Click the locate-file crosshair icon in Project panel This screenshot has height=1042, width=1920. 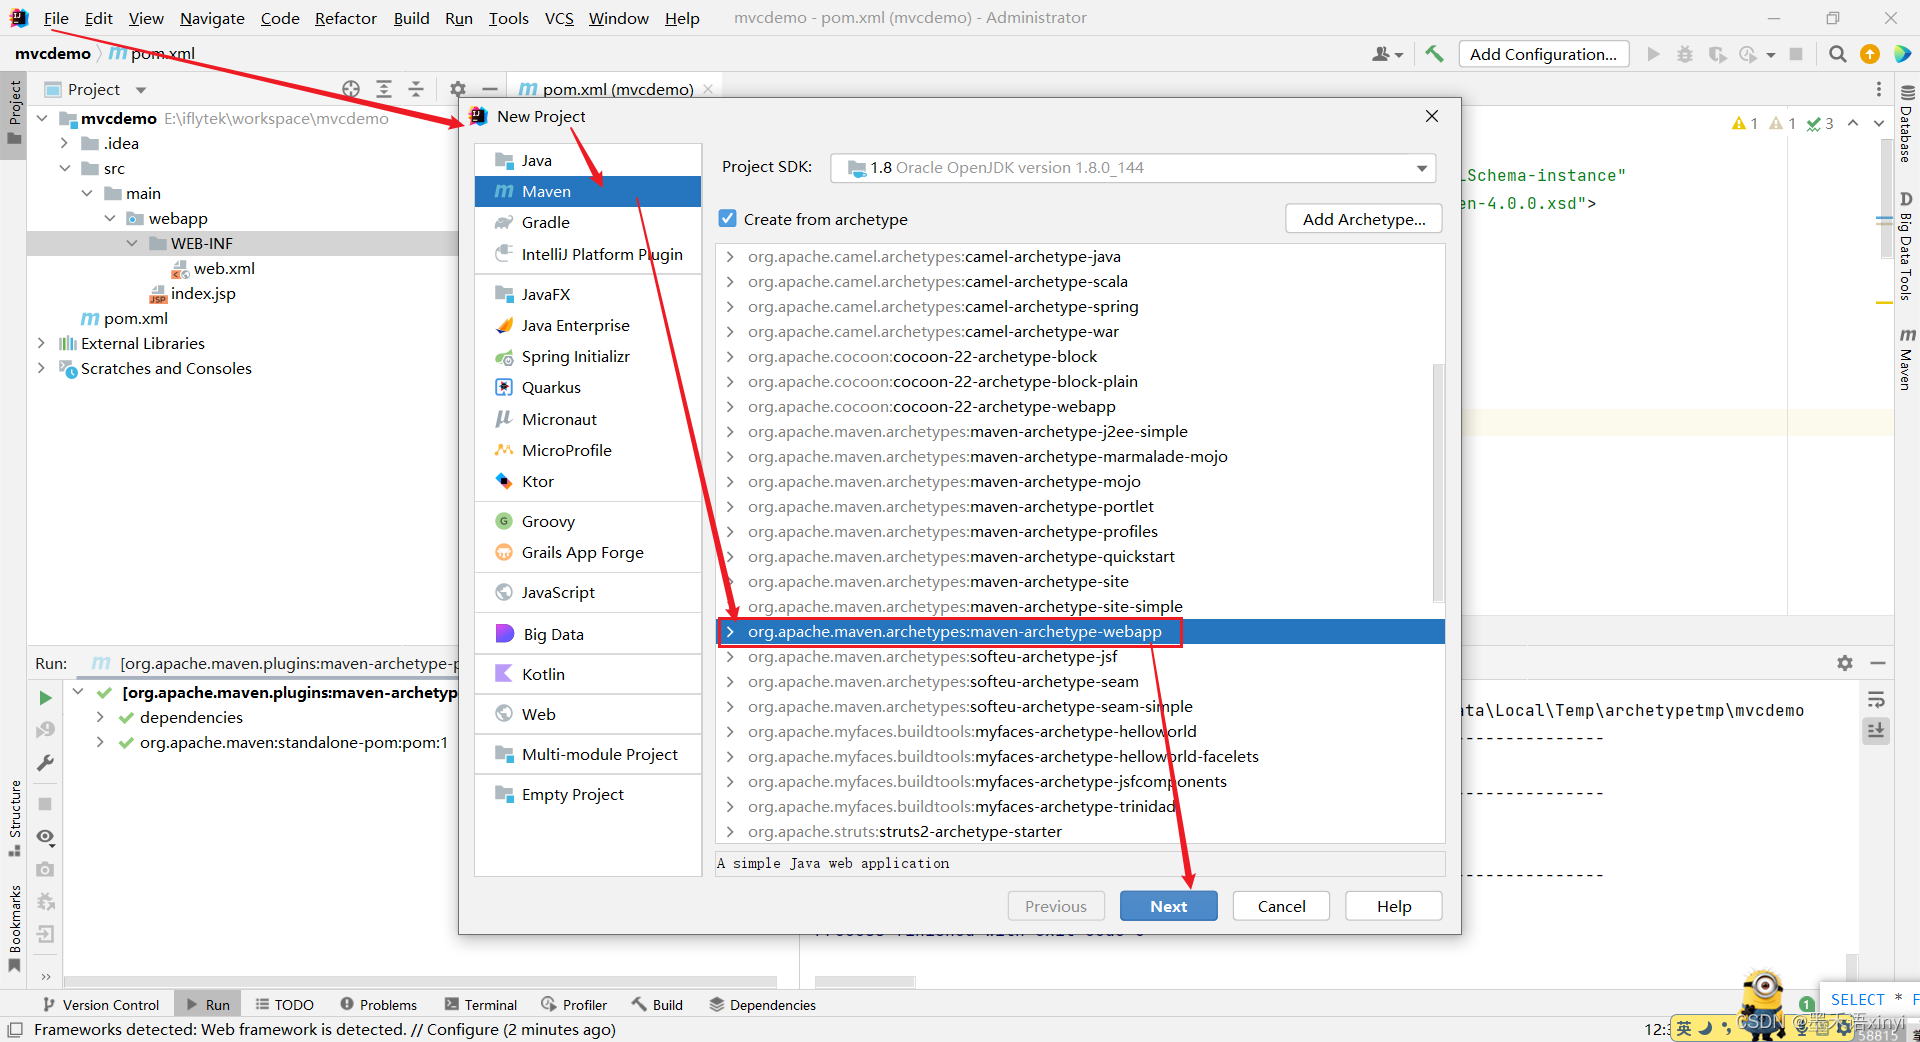click(x=351, y=89)
